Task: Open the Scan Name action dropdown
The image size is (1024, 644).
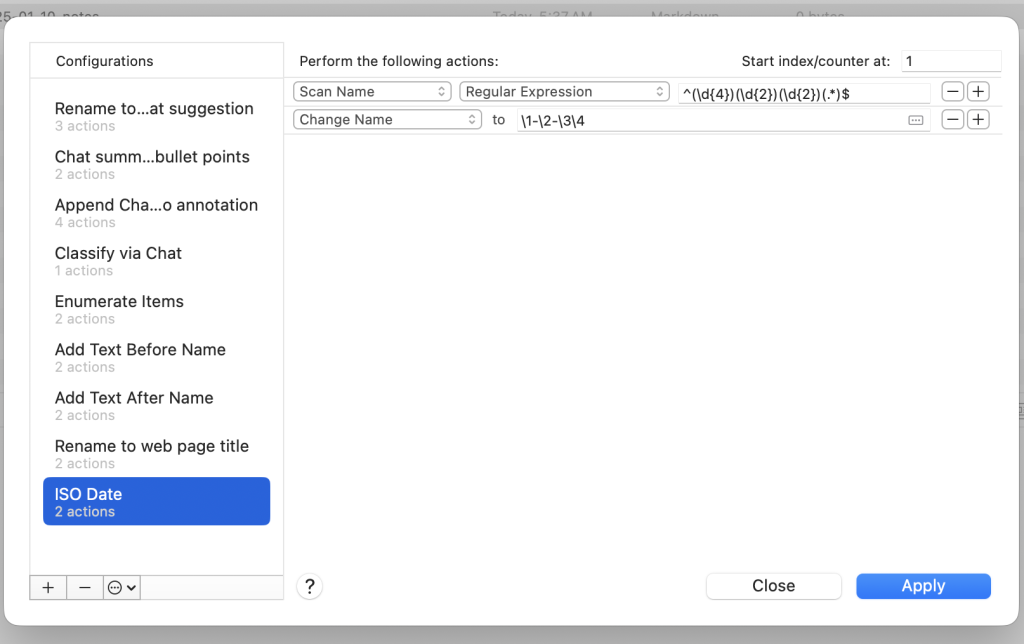Action: [x=373, y=91]
